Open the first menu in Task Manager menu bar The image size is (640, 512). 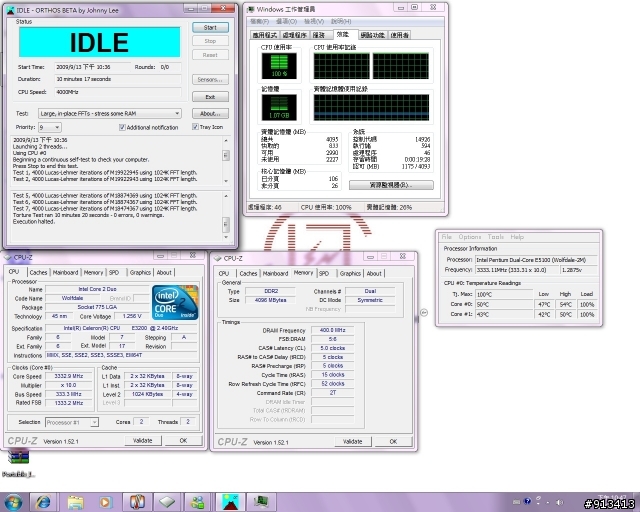click(260, 21)
